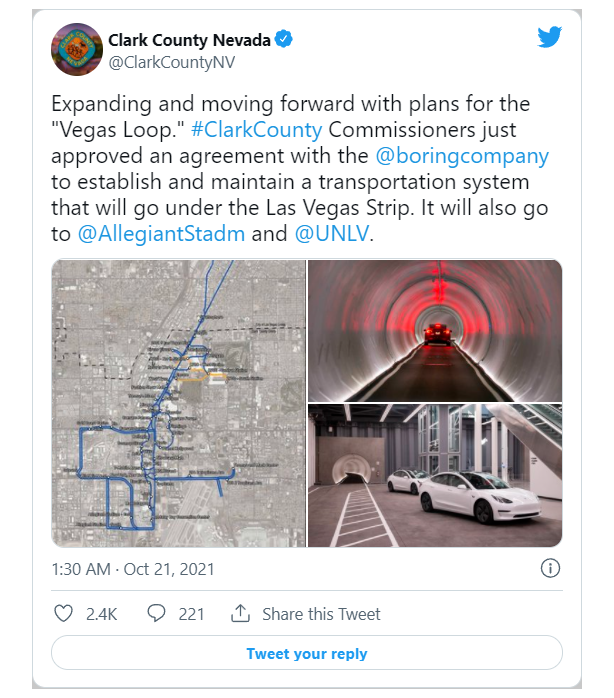The image size is (614, 698).
Task: Click the Share this Tweet text
Action: pyautogui.click(x=321, y=614)
